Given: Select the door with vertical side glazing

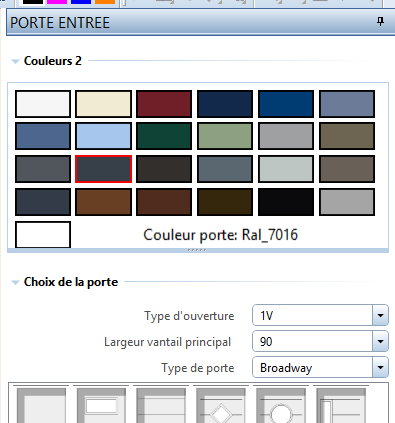Looking at the screenshot, I should (341, 404).
